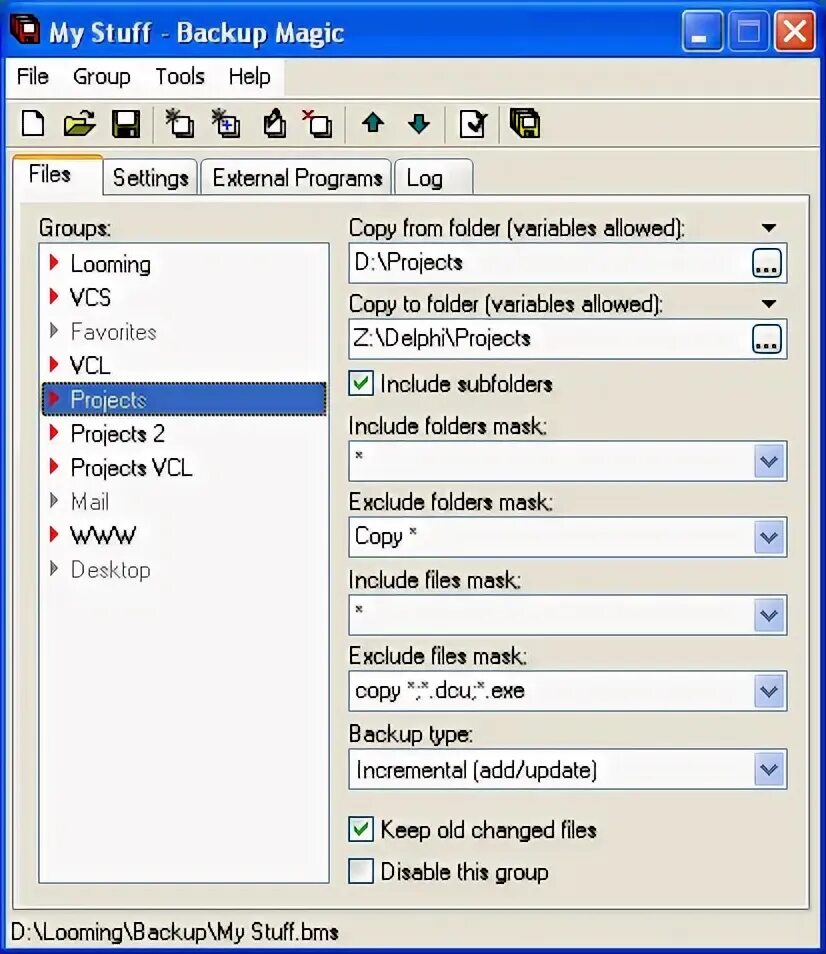
Task: Open variables arrow for Copy to folder
Action: [x=769, y=304]
